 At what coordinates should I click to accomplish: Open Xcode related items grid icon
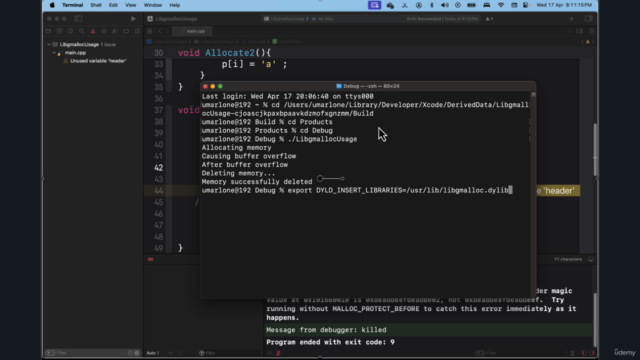pos(149,31)
